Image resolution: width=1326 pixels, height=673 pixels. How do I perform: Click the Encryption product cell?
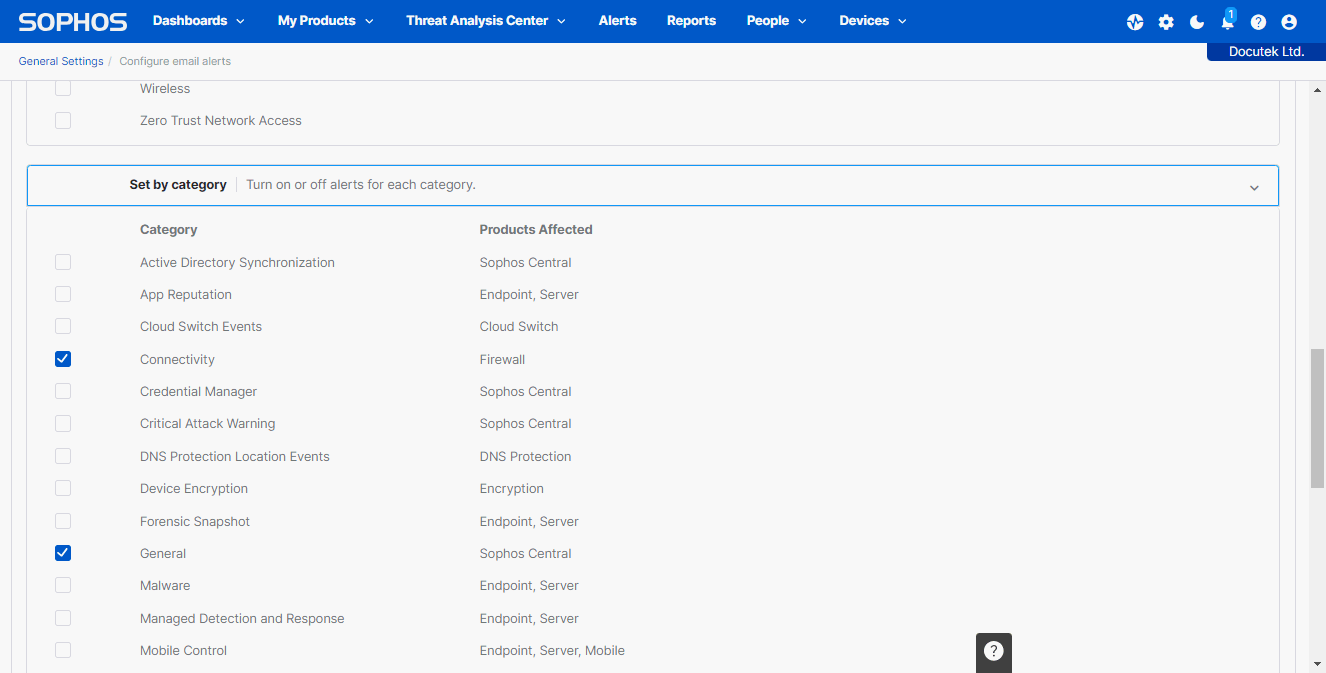pos(511,489)
